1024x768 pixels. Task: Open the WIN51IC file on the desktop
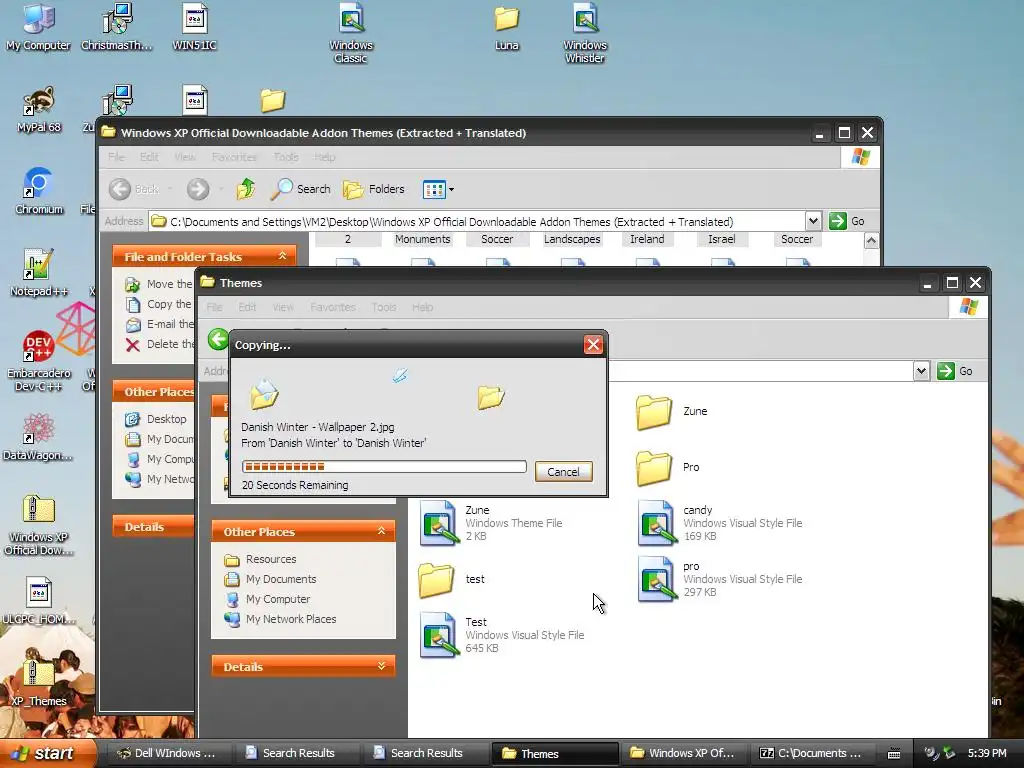coord(195,27)
